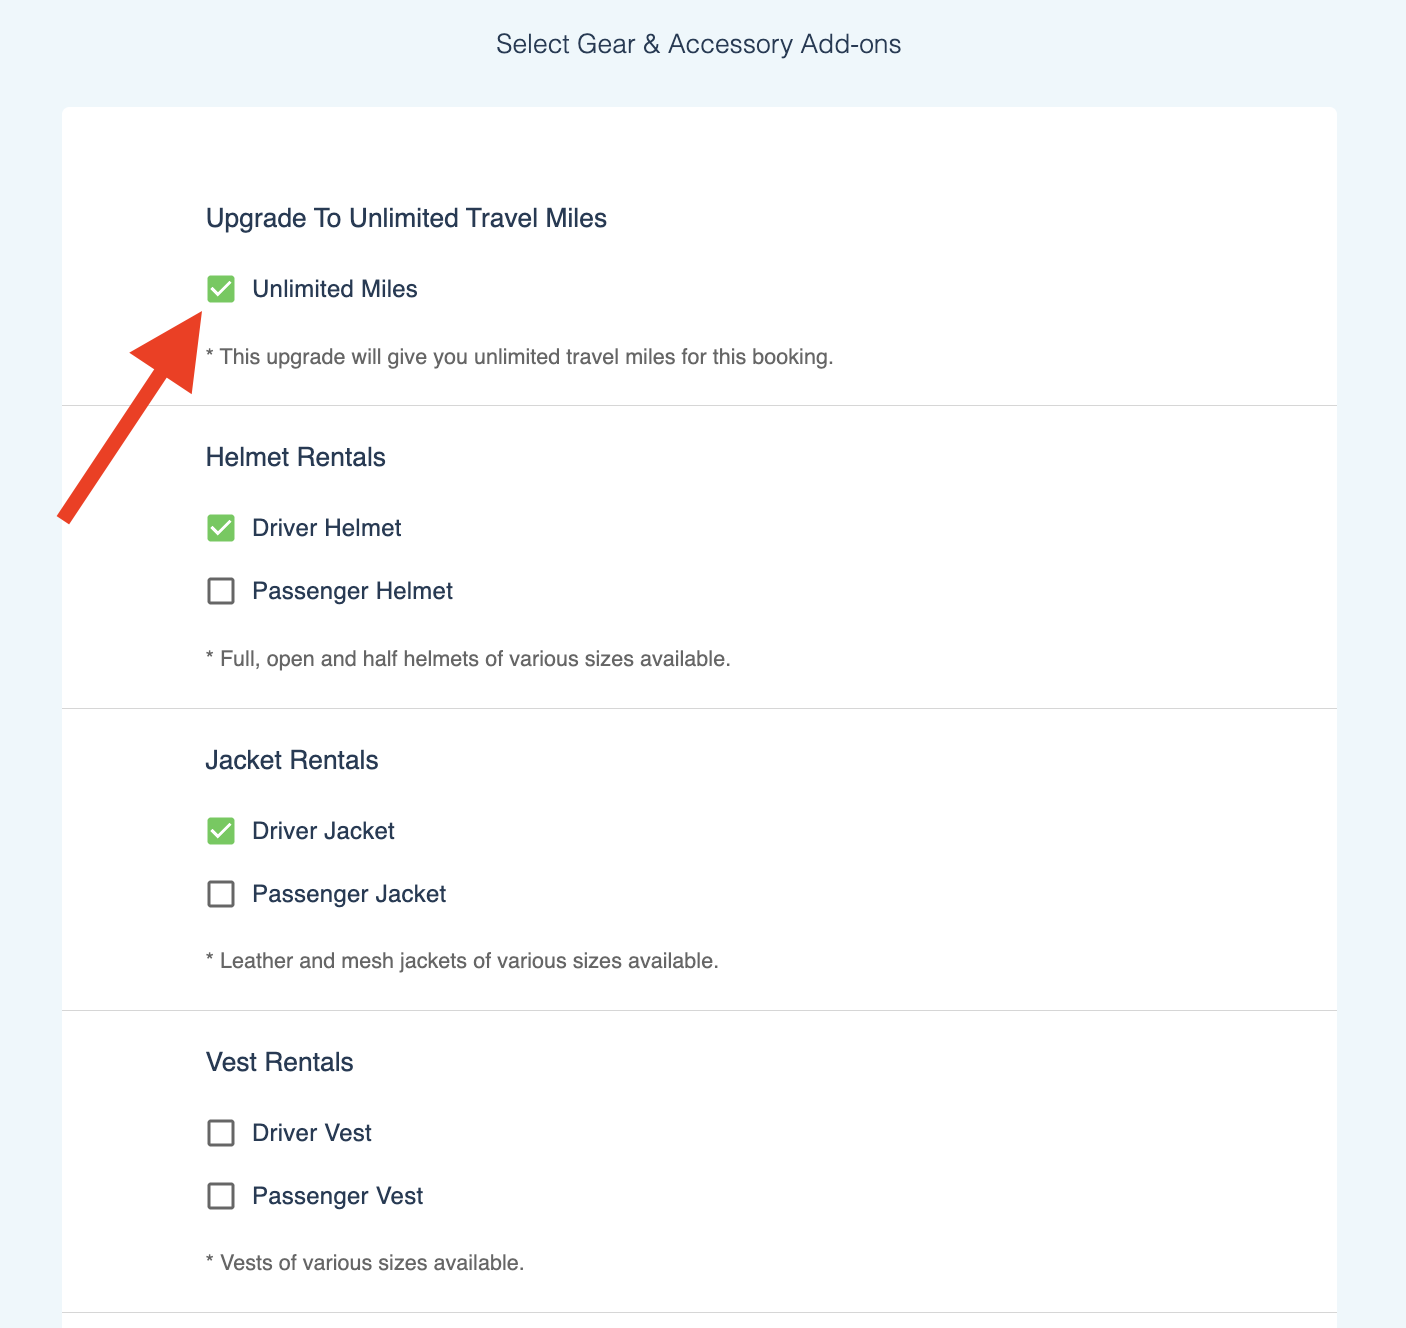This screenshot has width=1406, height=1328.
Task: Click the 'Passenger Helmet' label text
Action: (352, 591)
